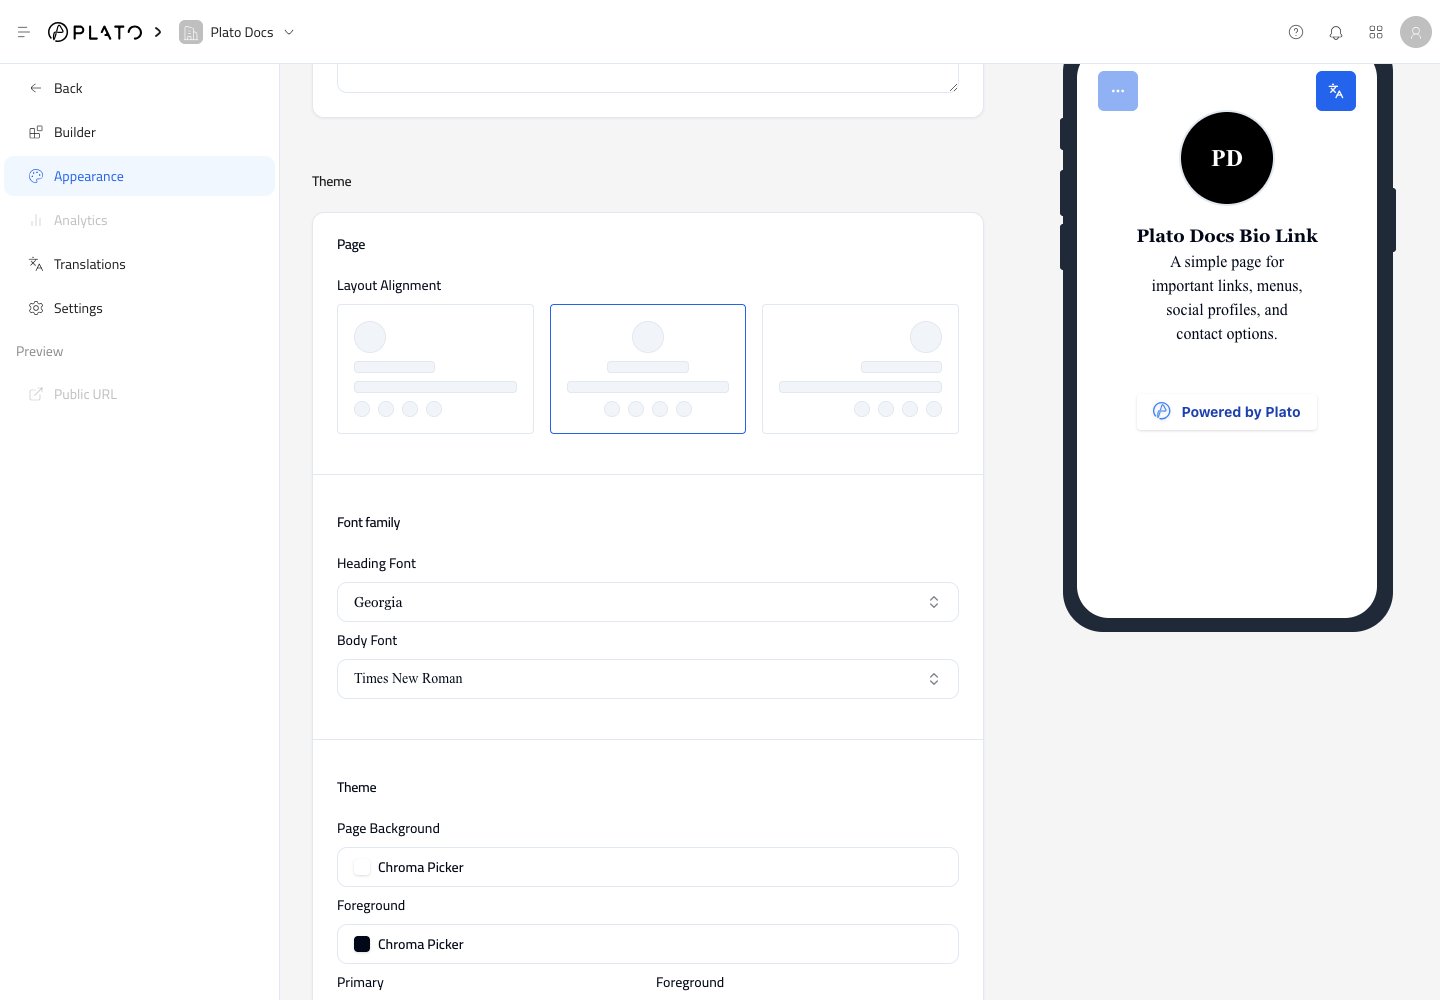Open the Body Font dropdown

pos(648,679)
